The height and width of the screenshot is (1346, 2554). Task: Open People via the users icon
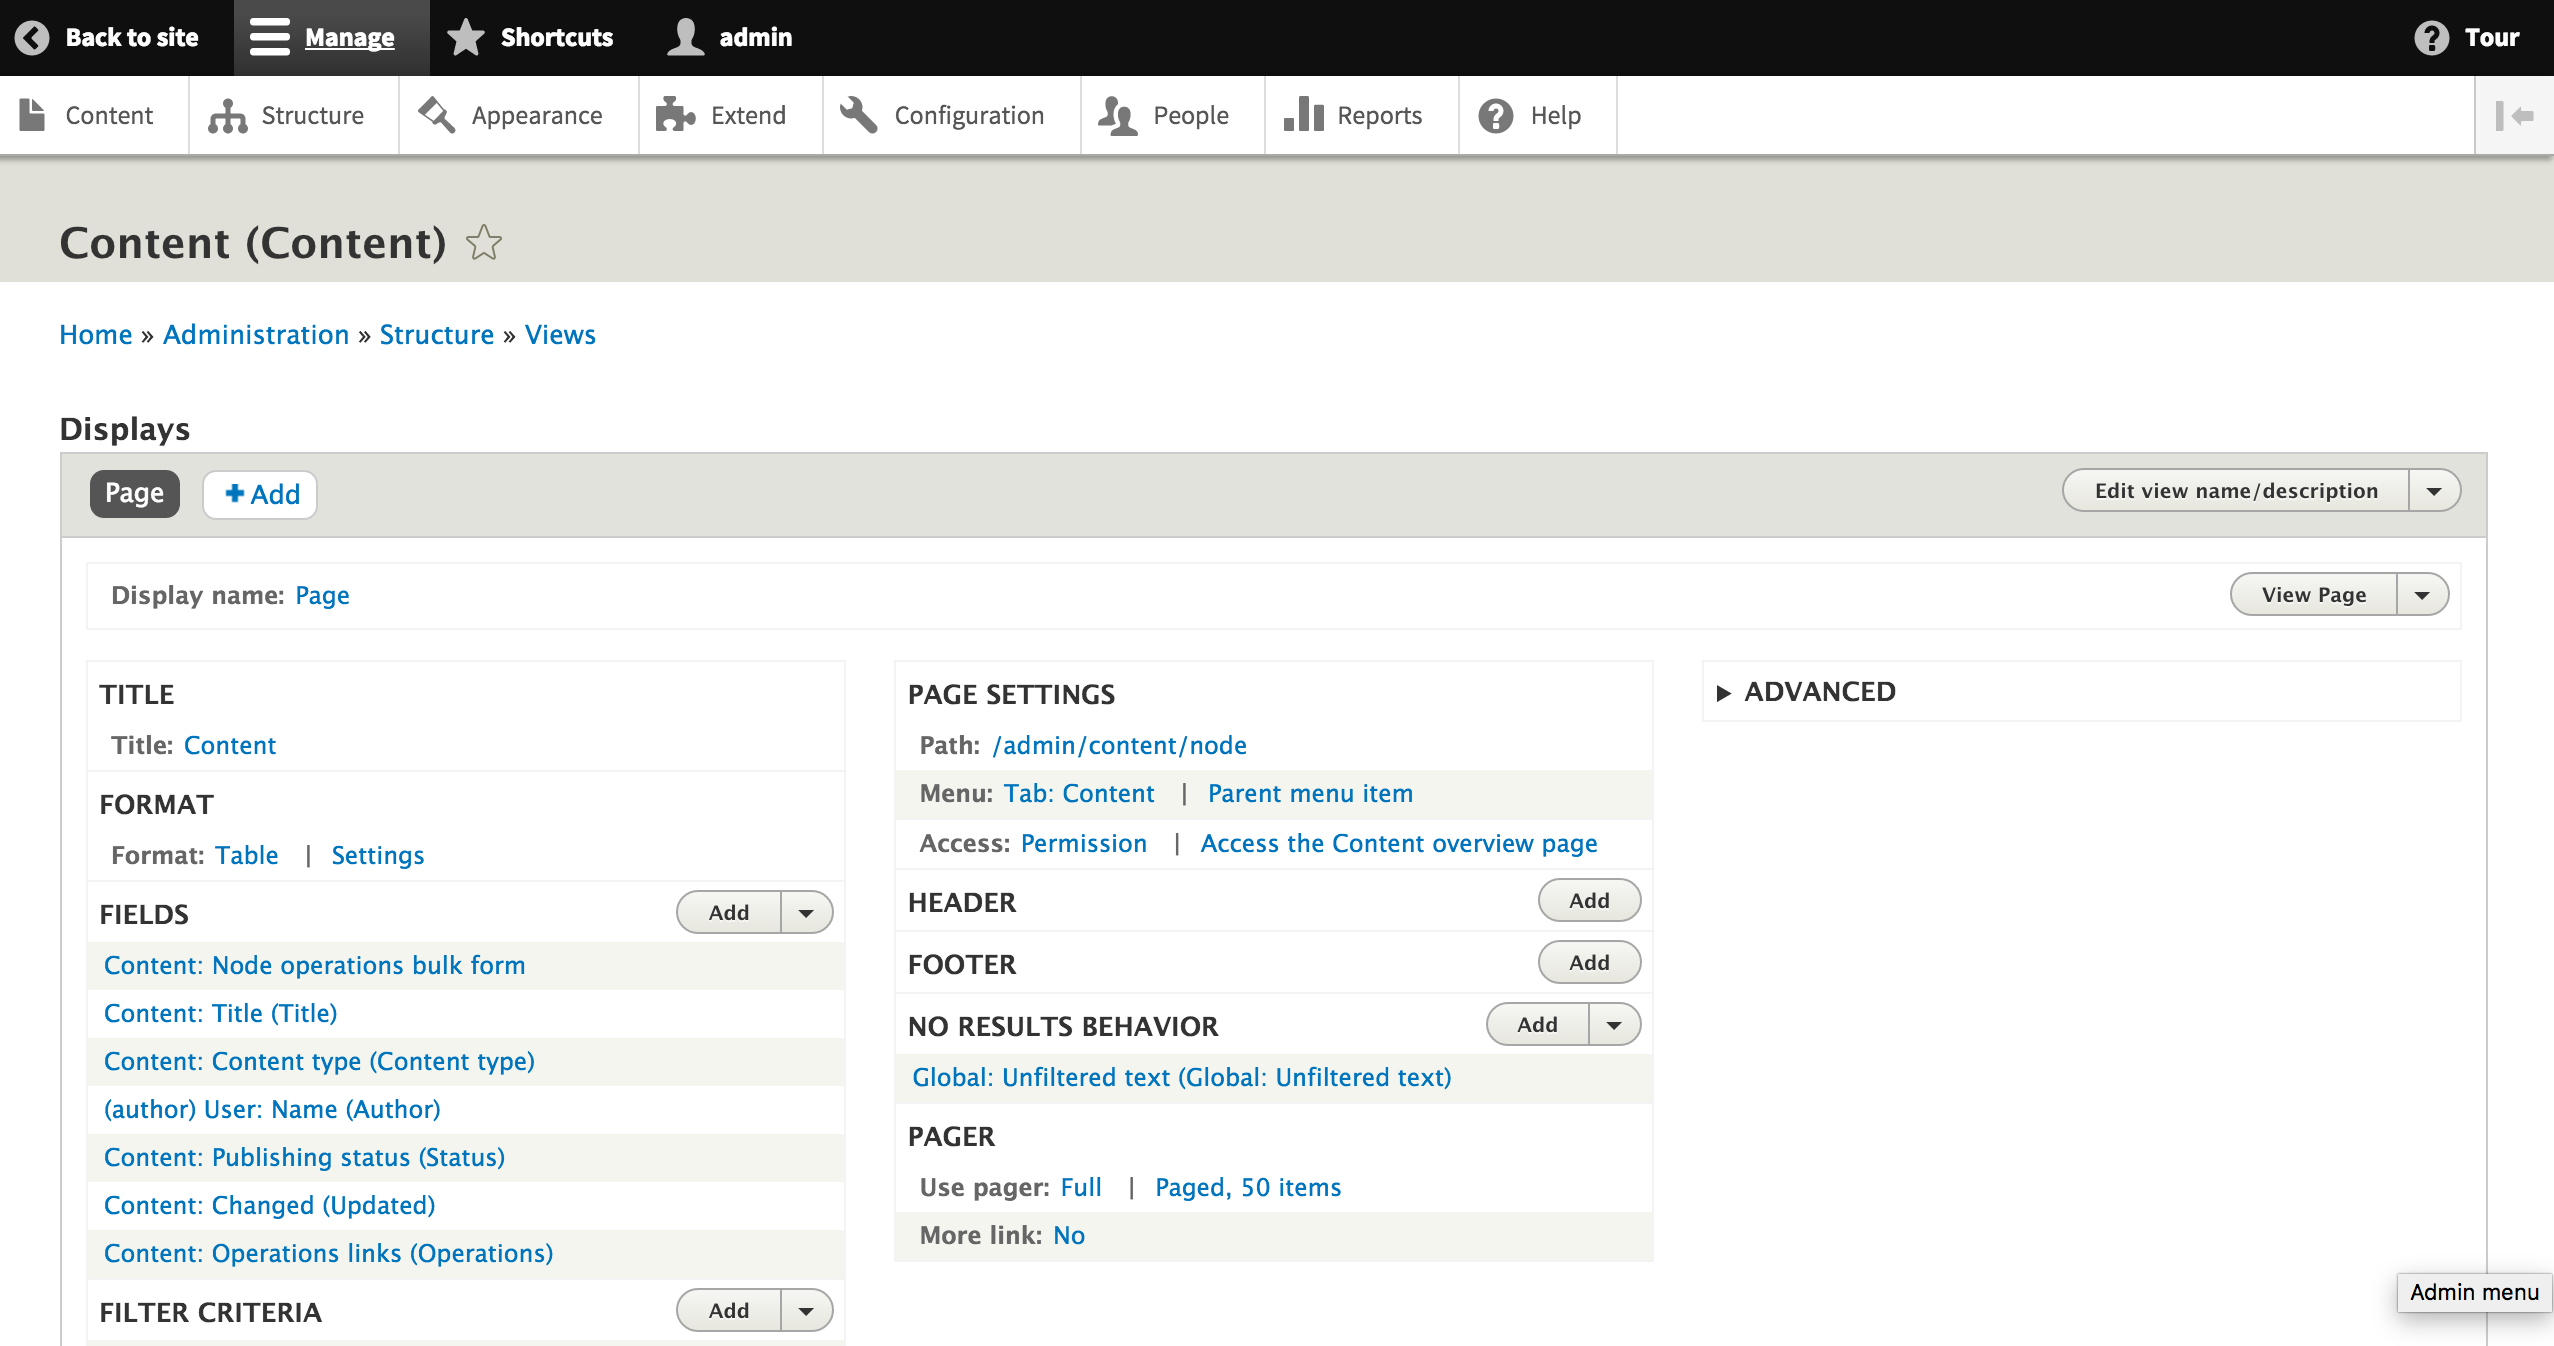click(1117, 114)
